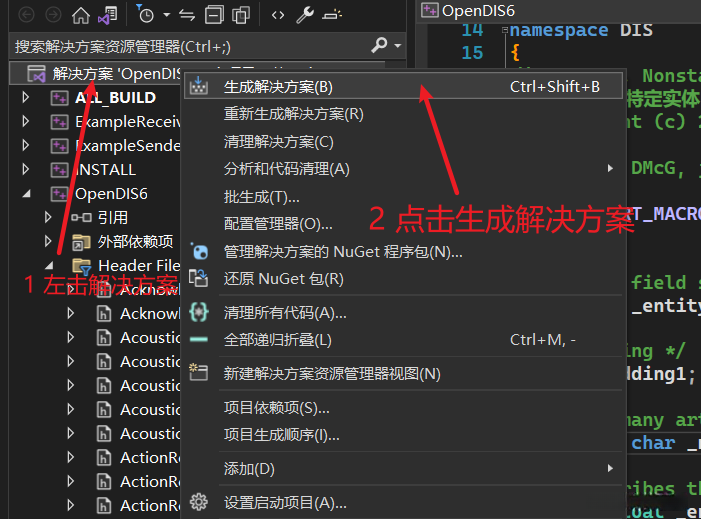Toggle sync with active document arrows icon
701x519 pixels.
pyautogui.click(x=187, y=15)
